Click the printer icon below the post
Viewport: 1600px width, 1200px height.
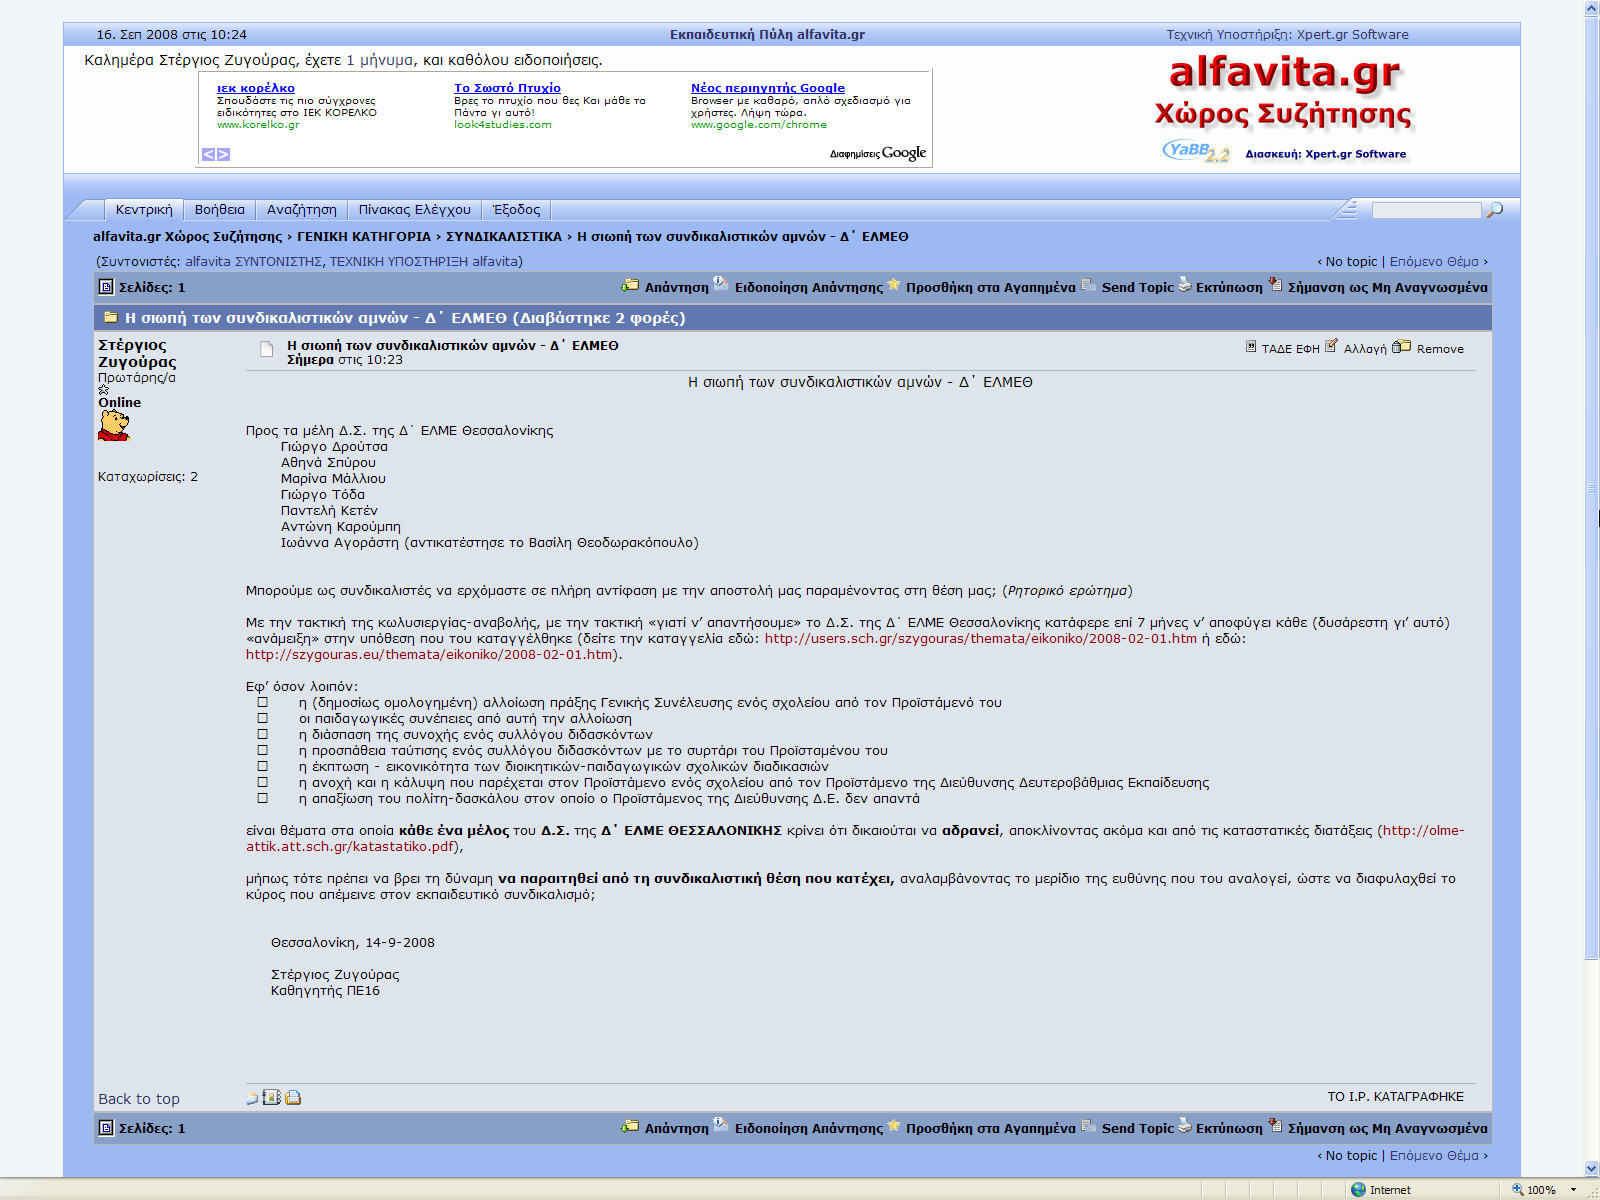(293, 1098)
